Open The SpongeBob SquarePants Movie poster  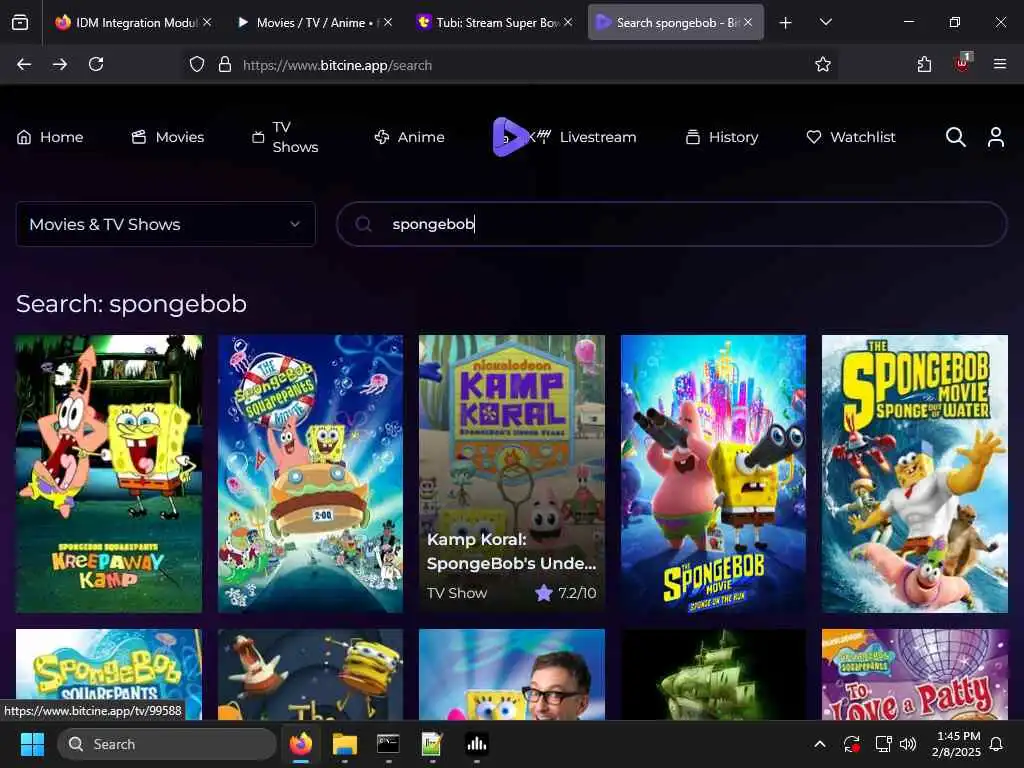[x=310, y=473]
